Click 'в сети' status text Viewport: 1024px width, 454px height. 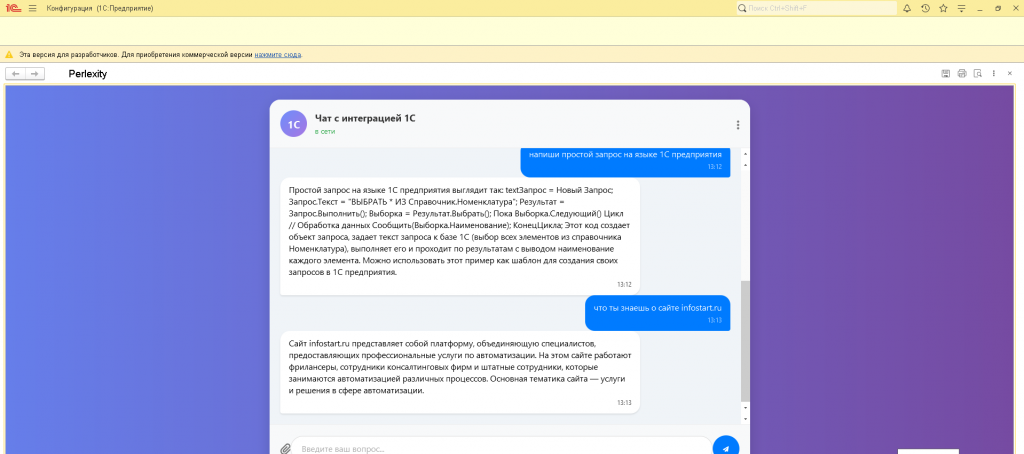(x=325, y=132)
